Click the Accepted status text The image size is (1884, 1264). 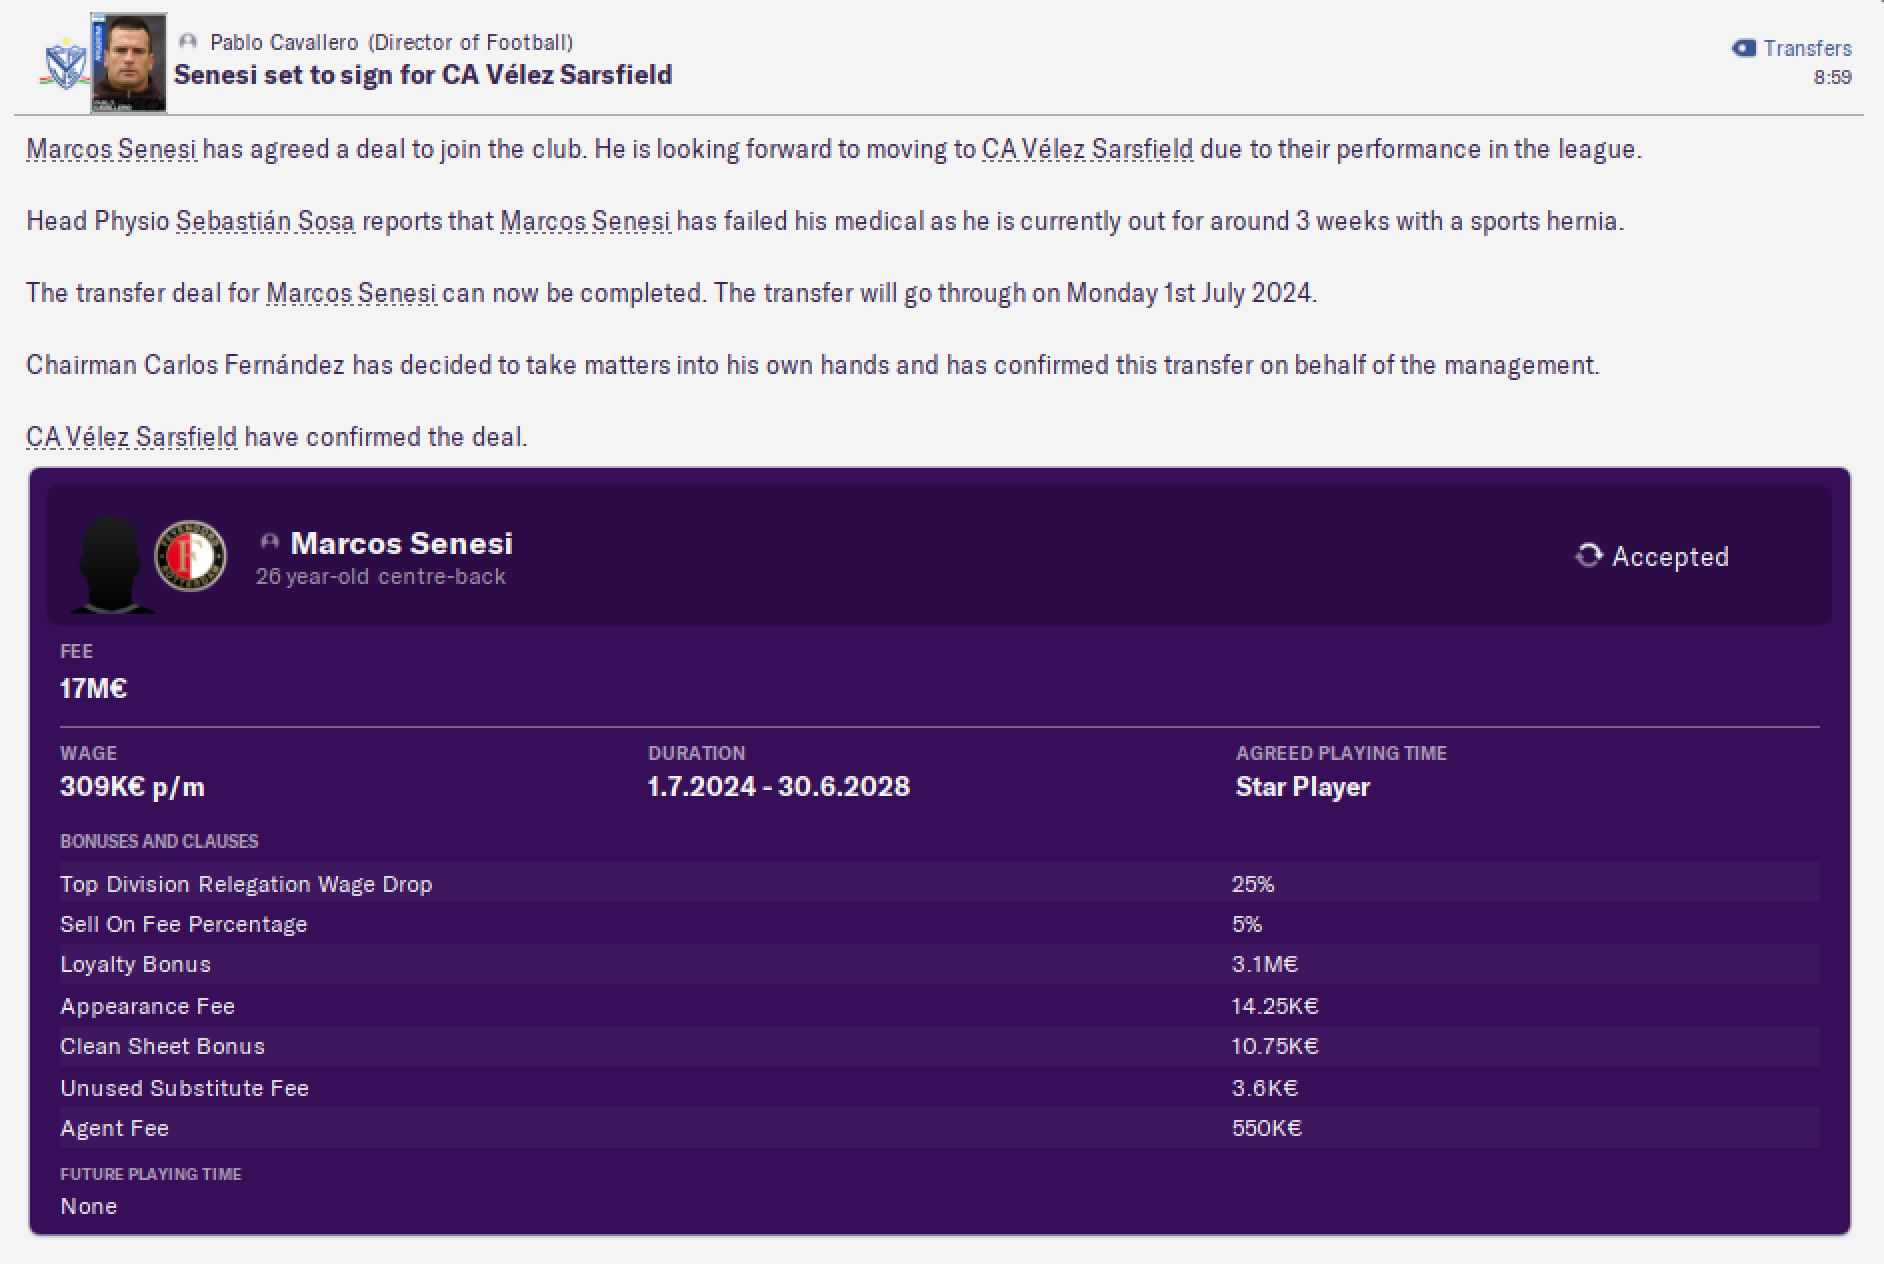[1670, 556]
